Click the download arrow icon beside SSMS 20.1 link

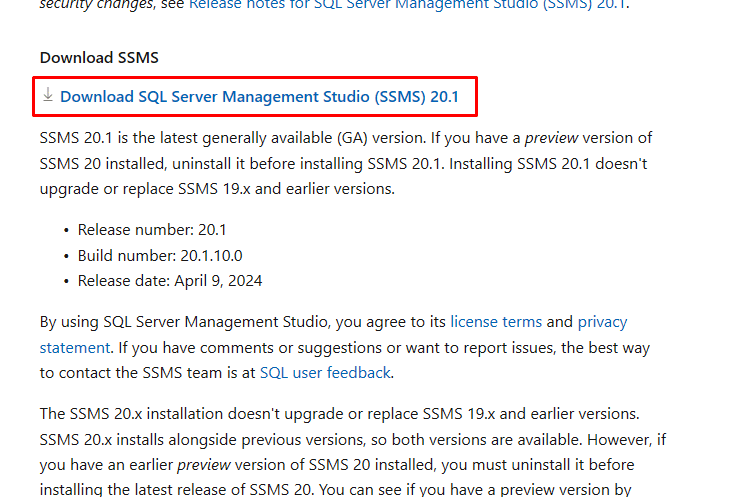tap(48, 94)
